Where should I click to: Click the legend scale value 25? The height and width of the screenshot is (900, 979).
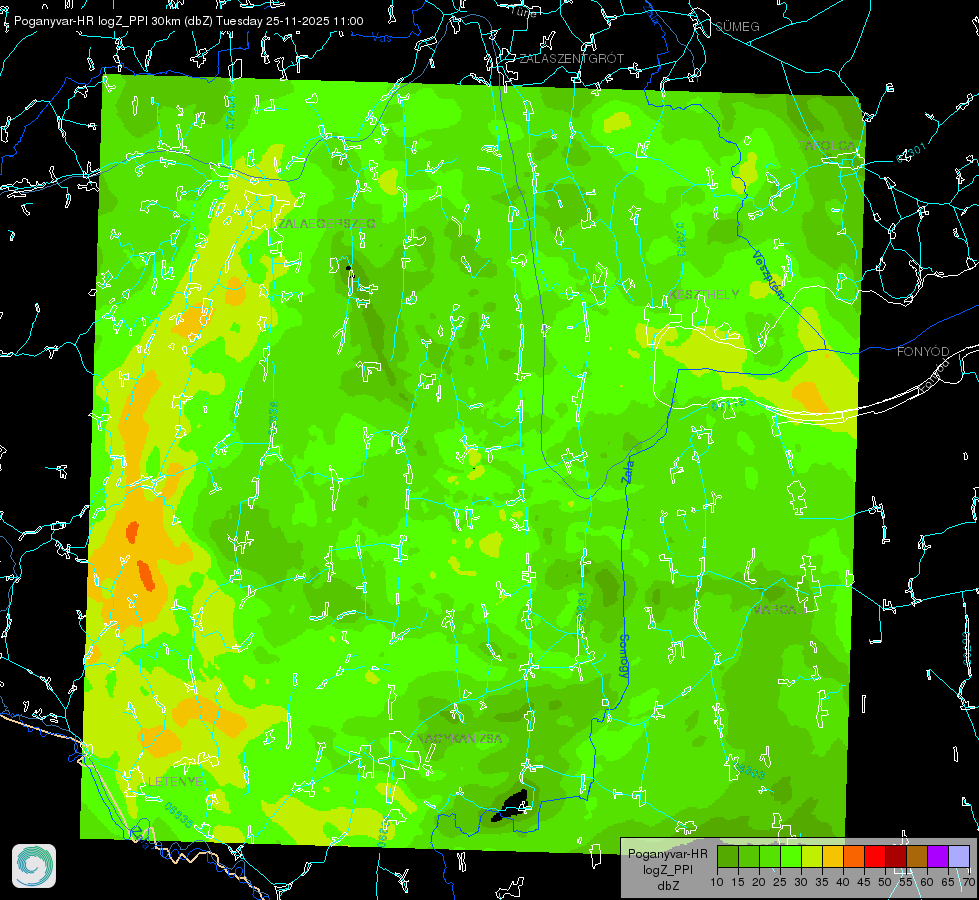(780, 882)
